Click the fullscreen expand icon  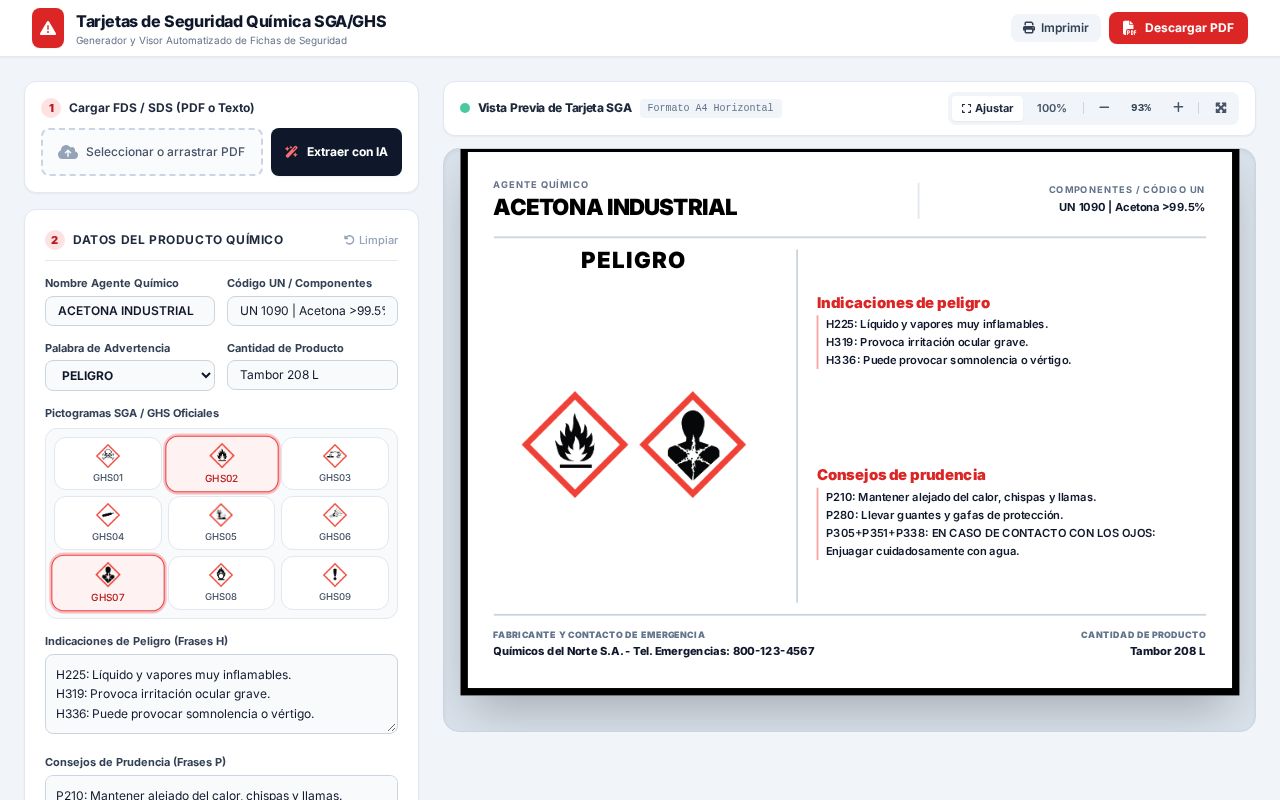tap(1221, 108)
